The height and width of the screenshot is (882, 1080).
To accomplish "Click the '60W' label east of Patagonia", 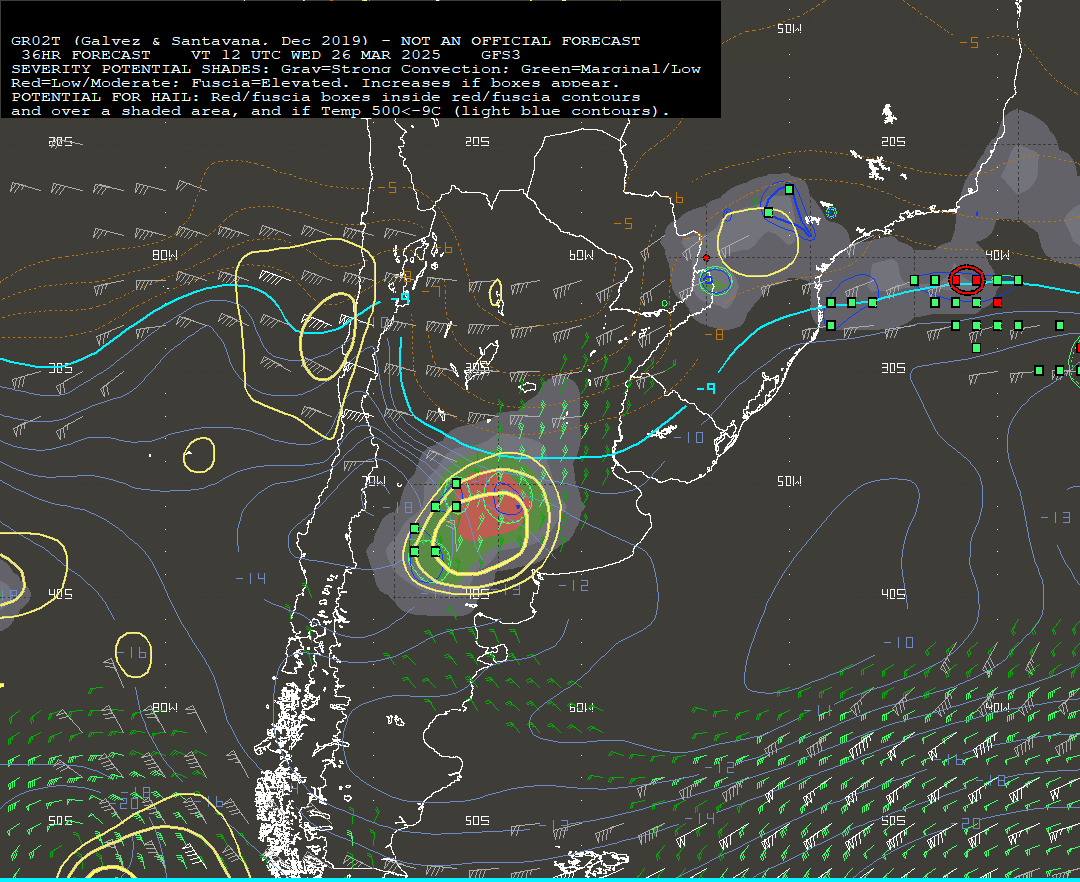I will click(581, 707).
